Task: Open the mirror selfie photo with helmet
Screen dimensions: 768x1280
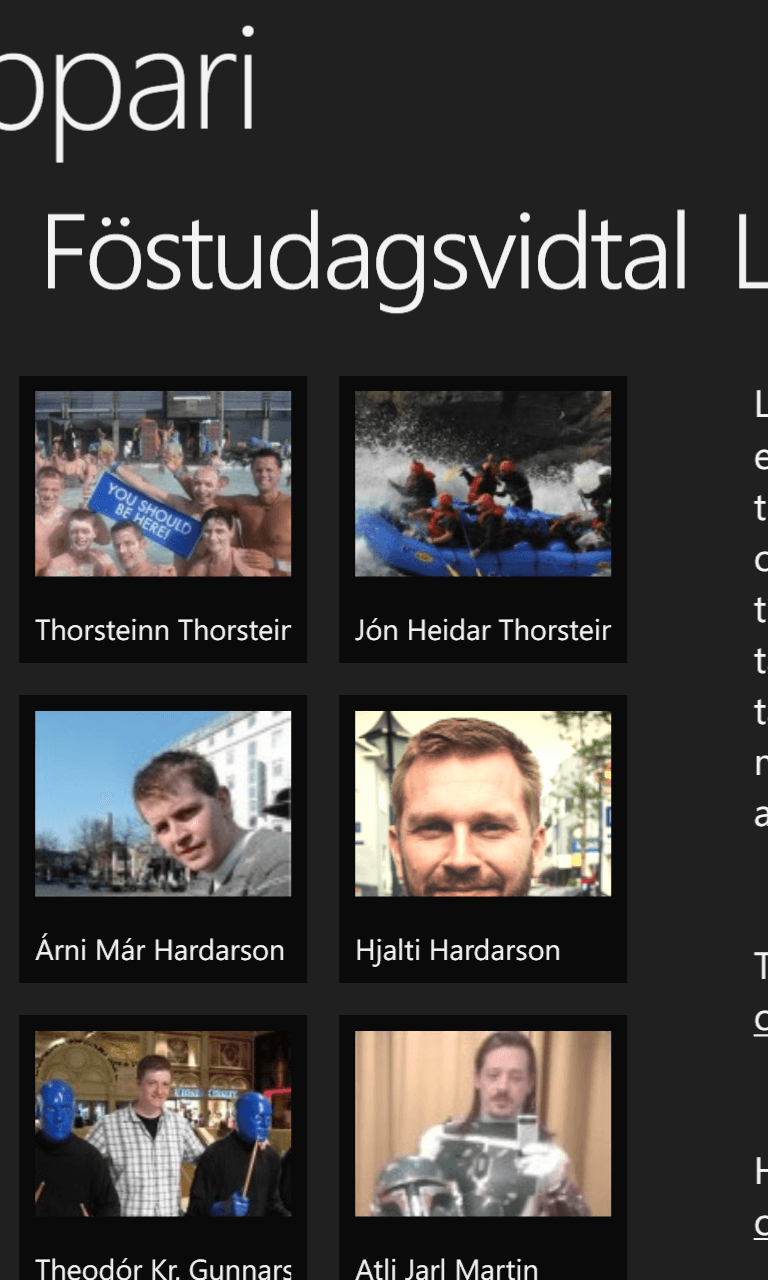Action: (x=483, y=1123)
